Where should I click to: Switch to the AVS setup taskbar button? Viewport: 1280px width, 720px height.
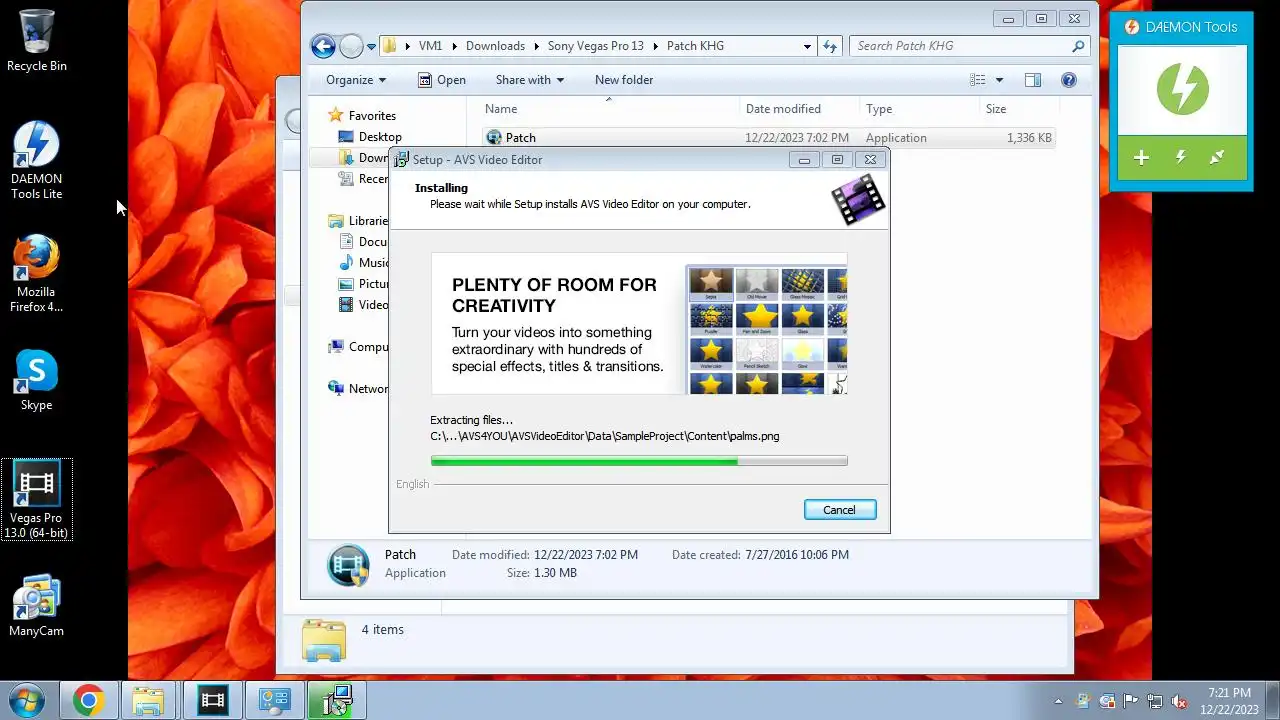coord(336,701)
